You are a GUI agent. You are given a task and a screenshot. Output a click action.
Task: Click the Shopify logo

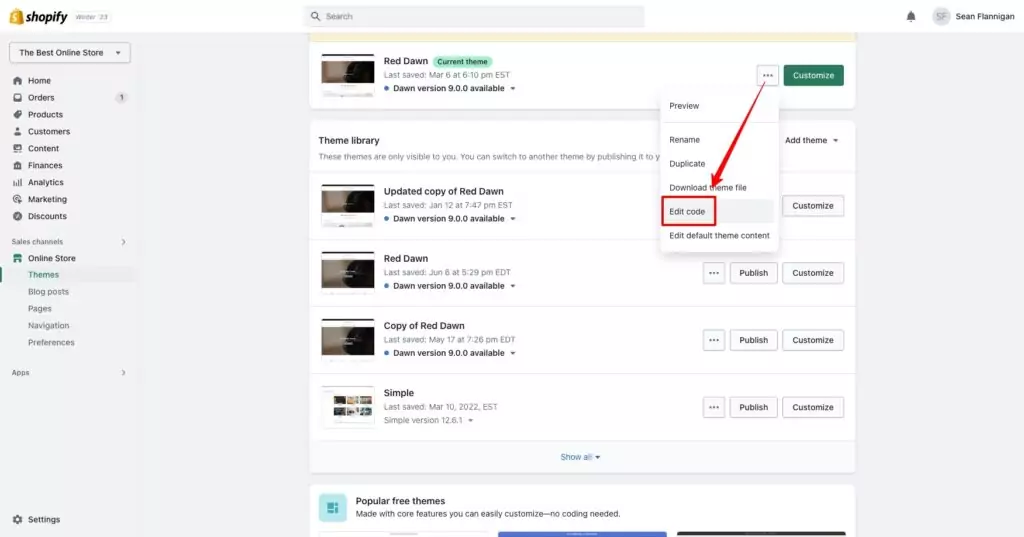click(39, 16)
